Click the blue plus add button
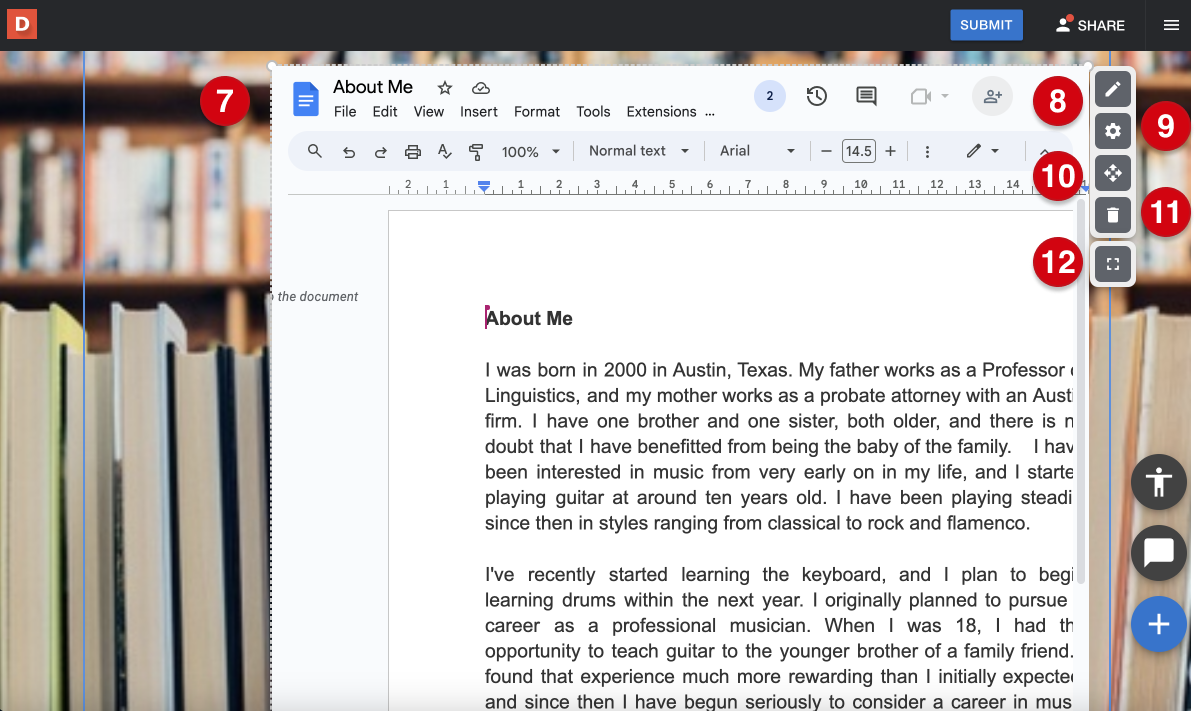The height and width of the screenshot is (711, 1195). (x=1158, y=624)
